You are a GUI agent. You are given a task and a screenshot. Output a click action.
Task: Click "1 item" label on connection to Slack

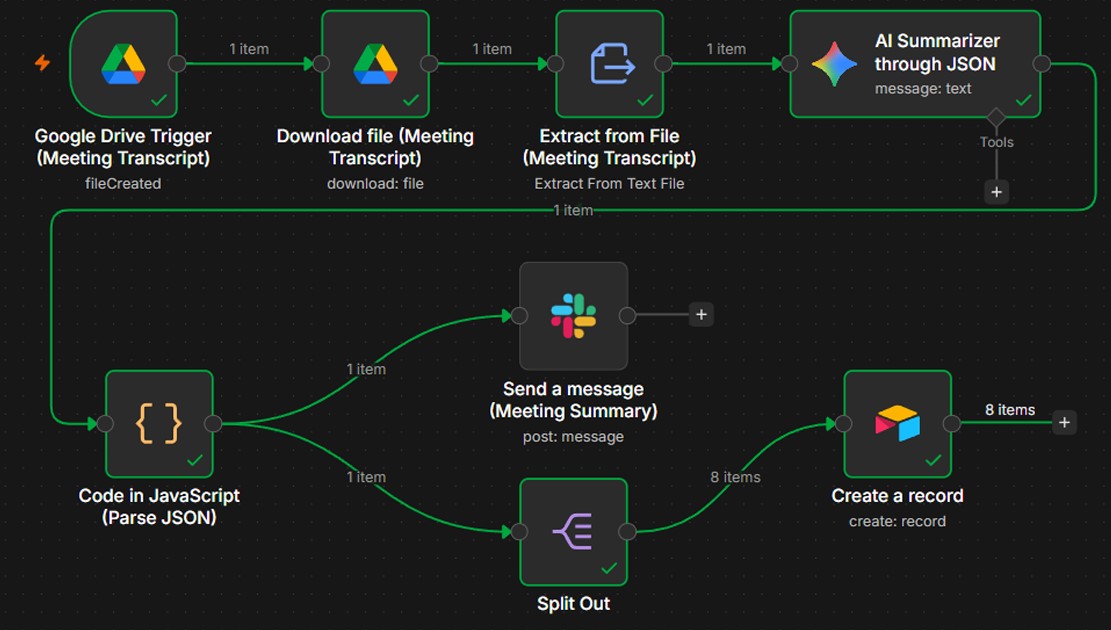tap(366, 369)
